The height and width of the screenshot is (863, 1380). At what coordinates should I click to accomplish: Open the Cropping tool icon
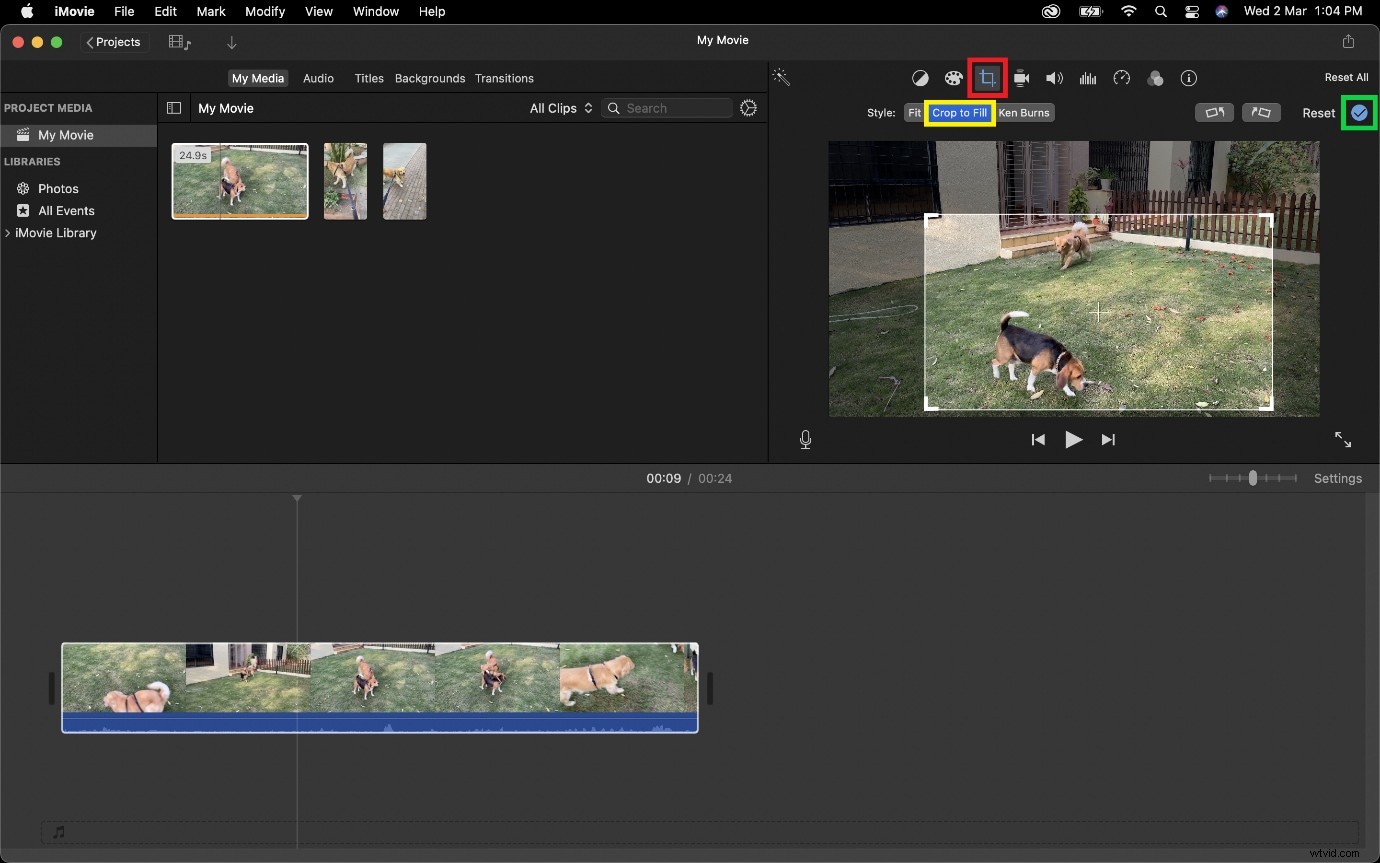[987, 78]
